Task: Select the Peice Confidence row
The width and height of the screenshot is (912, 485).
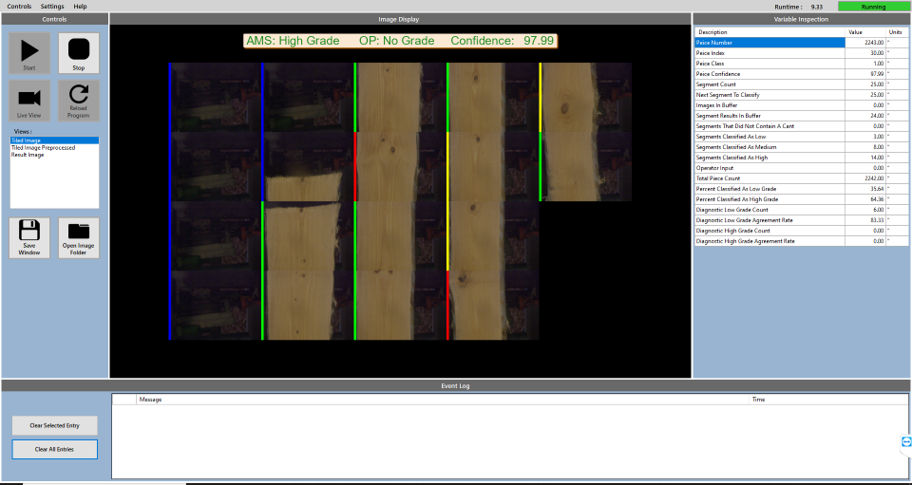Action: pos(801,74)
